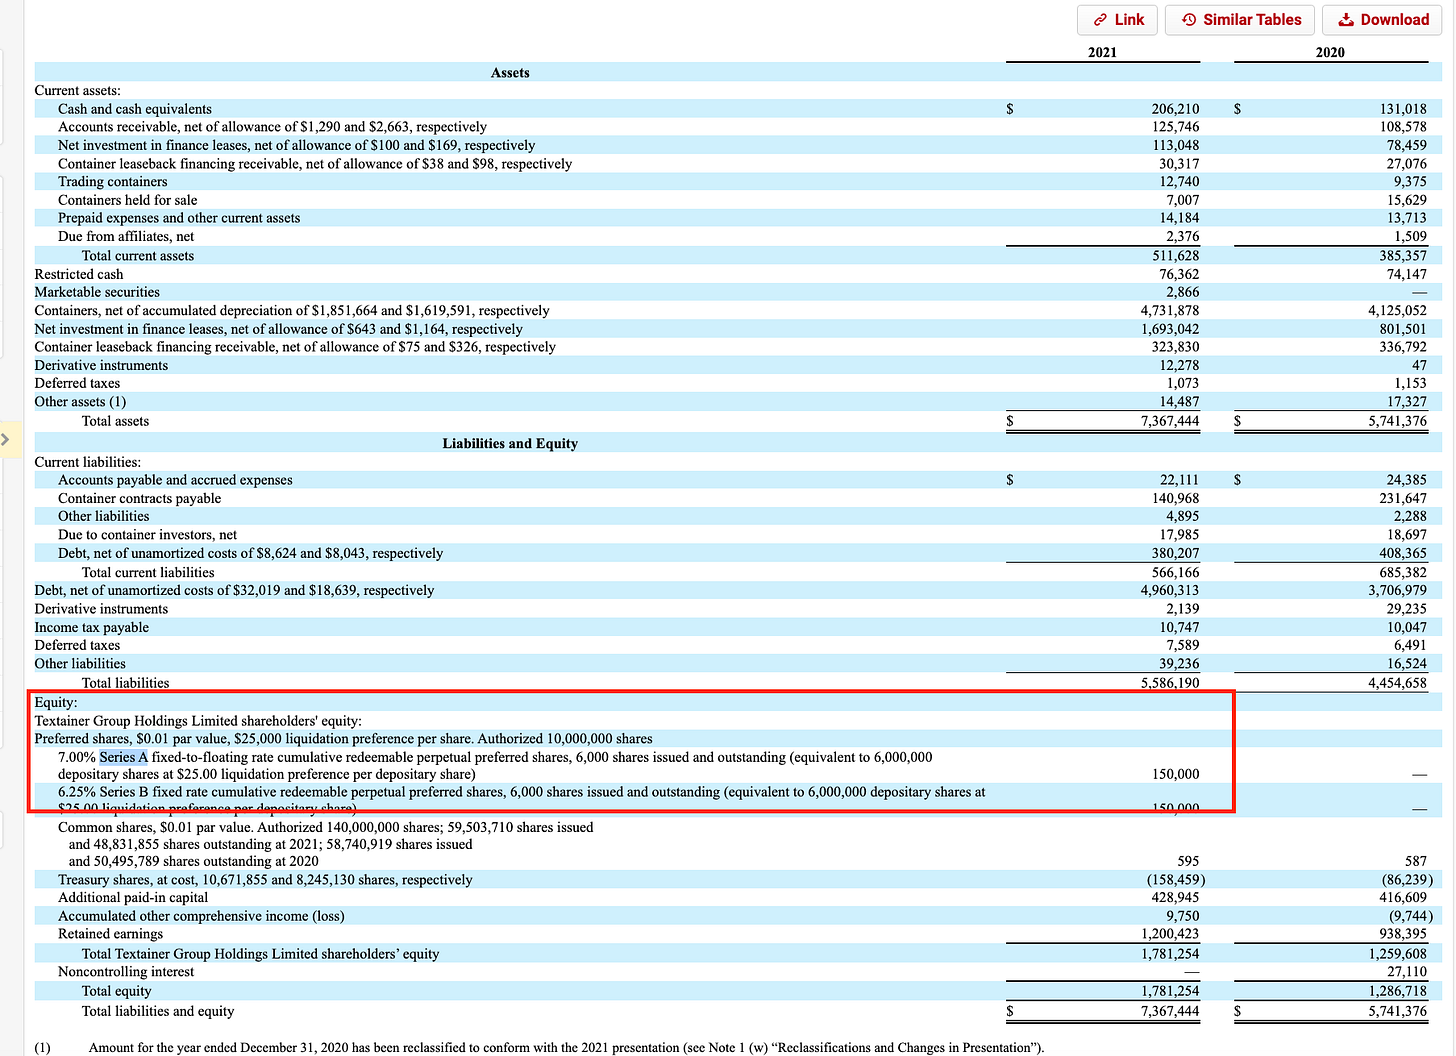The height and width of the screenshot is (1056, 1456).
Task: Click the Additional paid-in capital label
Action: click(133, 898)
